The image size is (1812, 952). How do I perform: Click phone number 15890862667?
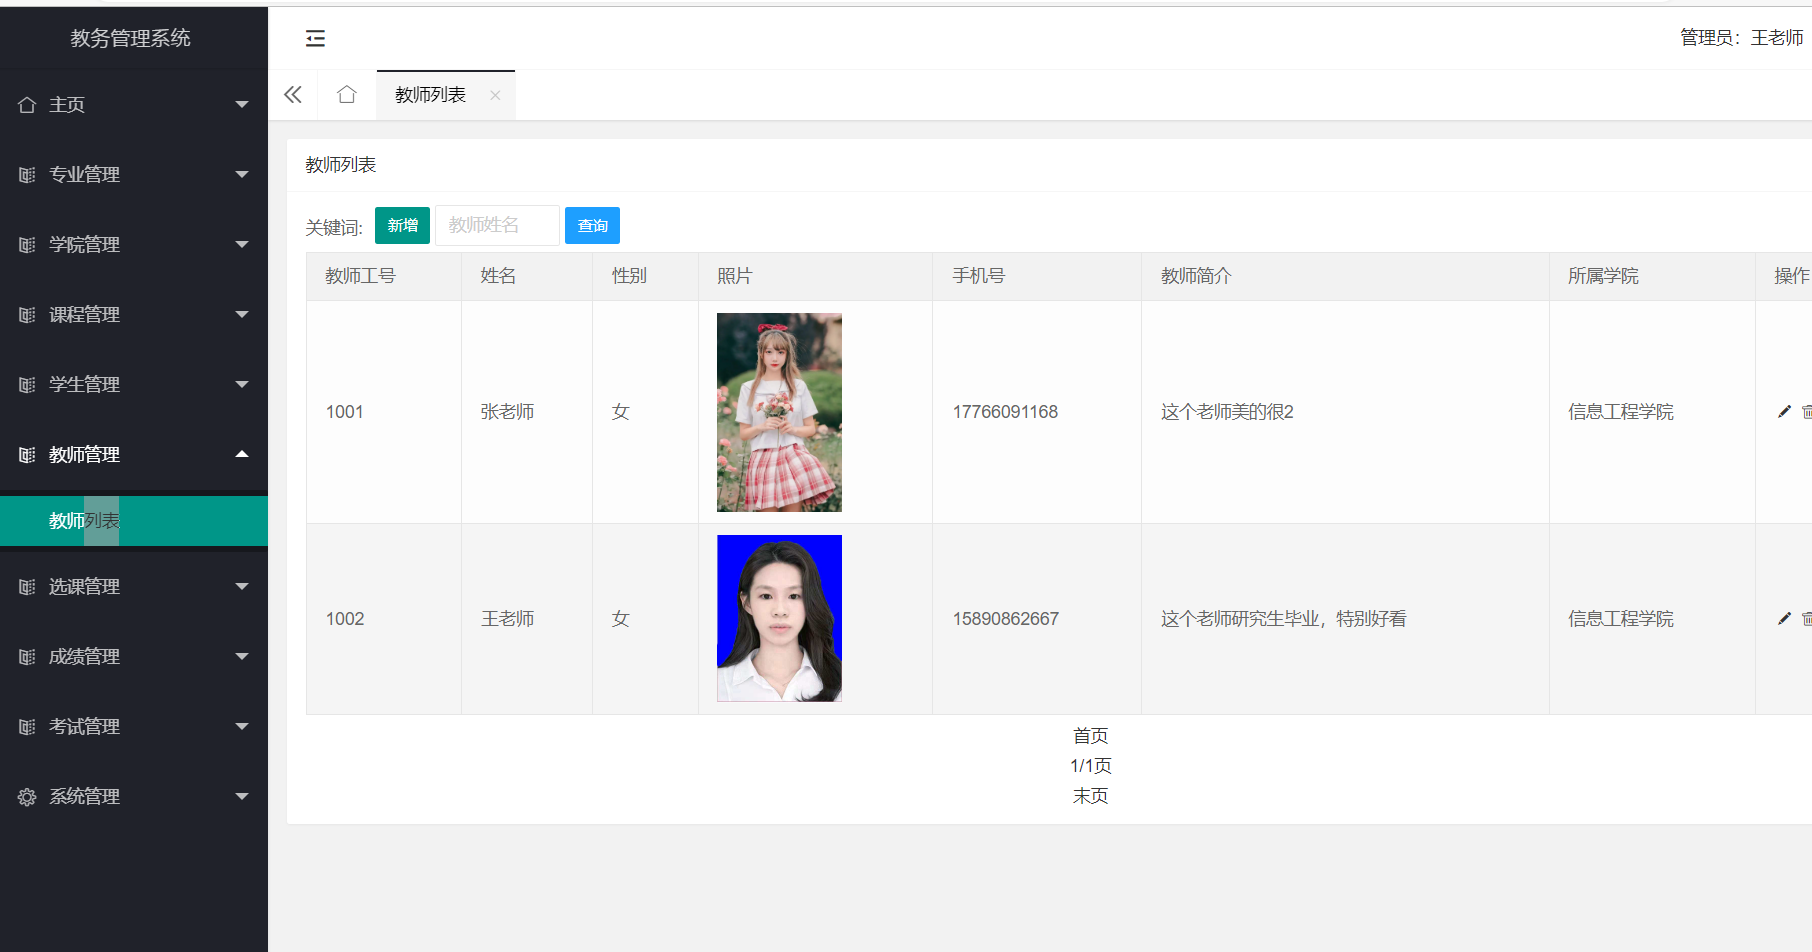[1005, 619]
